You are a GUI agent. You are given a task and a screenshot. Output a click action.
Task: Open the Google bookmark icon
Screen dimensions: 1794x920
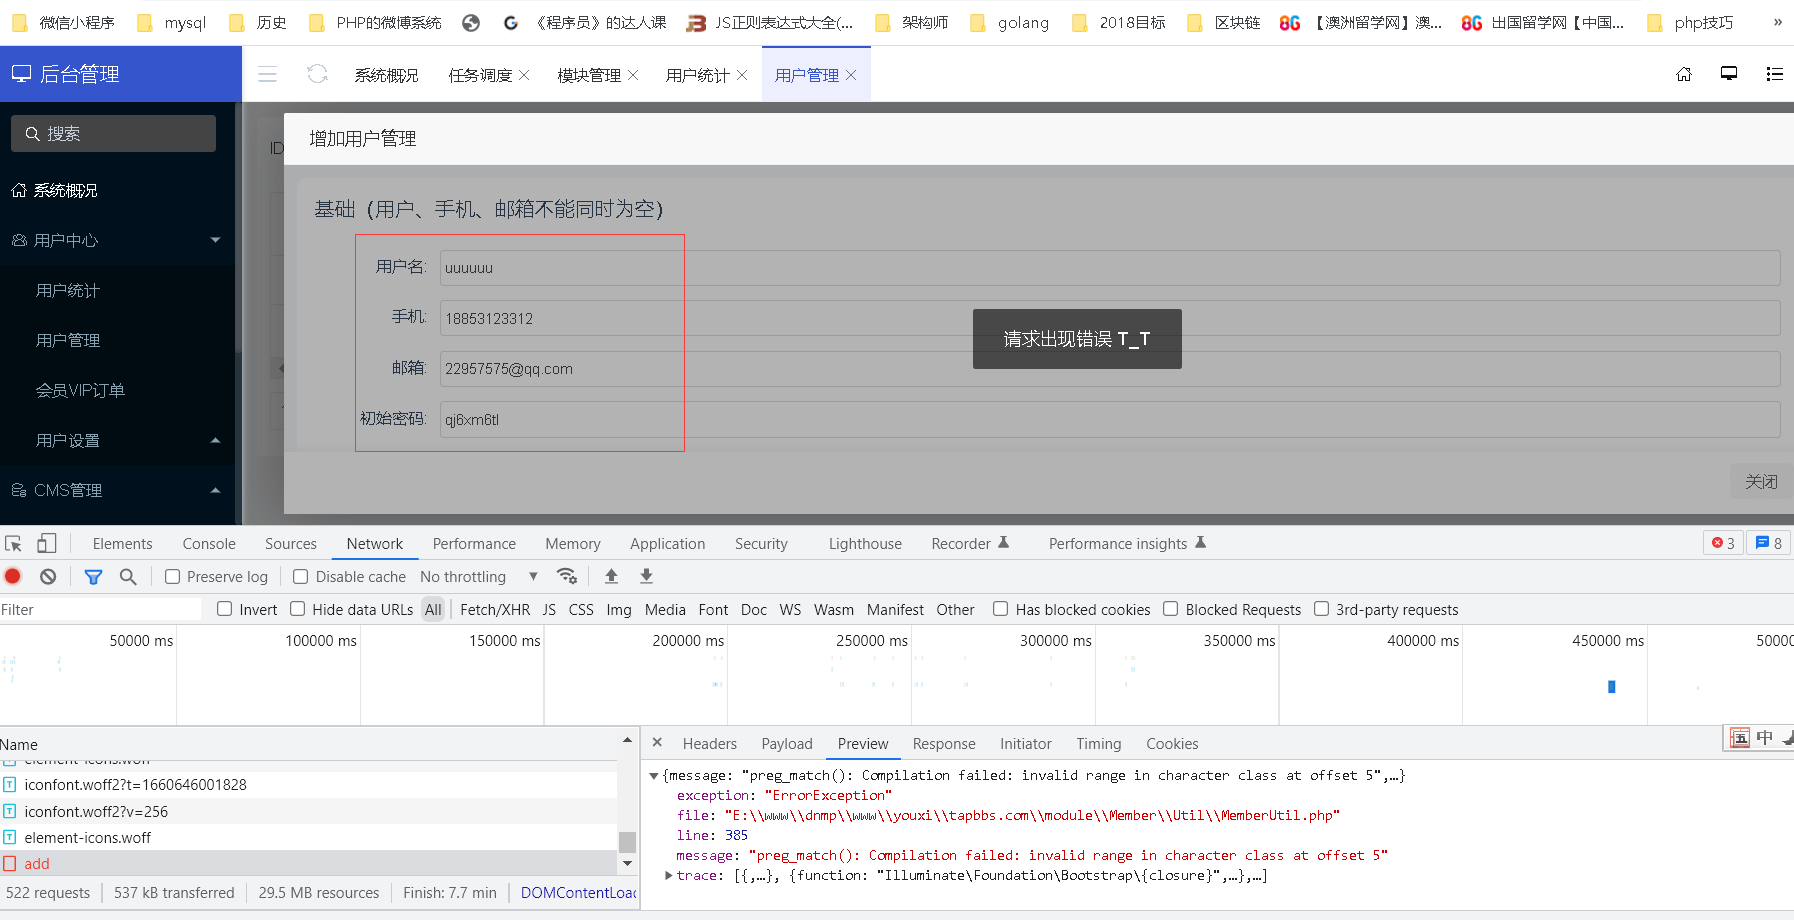click(x=511, y=22)
